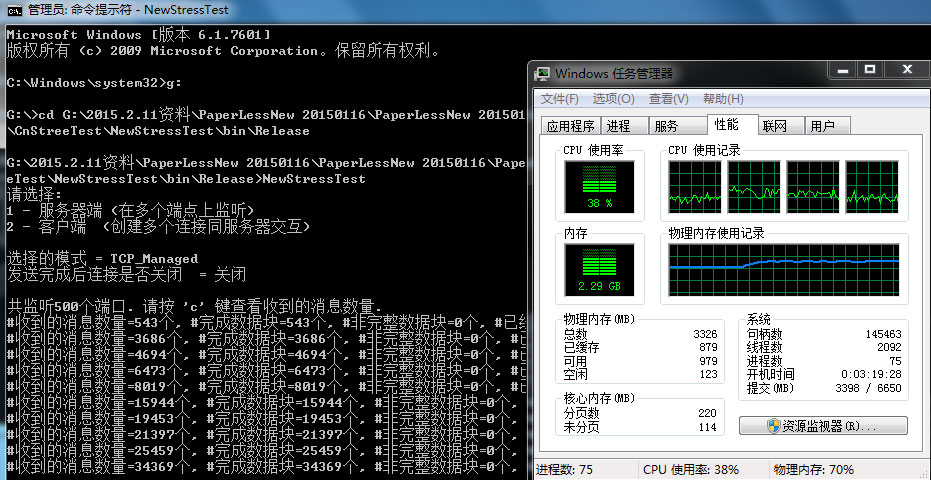This screenshot has width=931, height=480.
Task: Click the threads count 2092
Action: (x=889, y=348)
